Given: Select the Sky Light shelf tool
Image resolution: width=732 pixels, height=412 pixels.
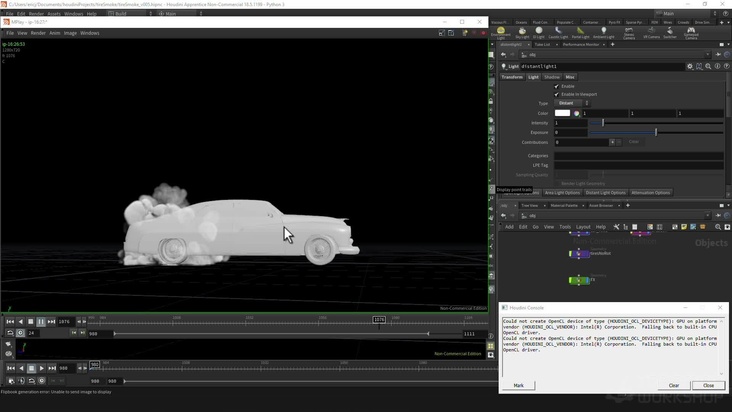Looking at the screenshot, I should point(522,32).
